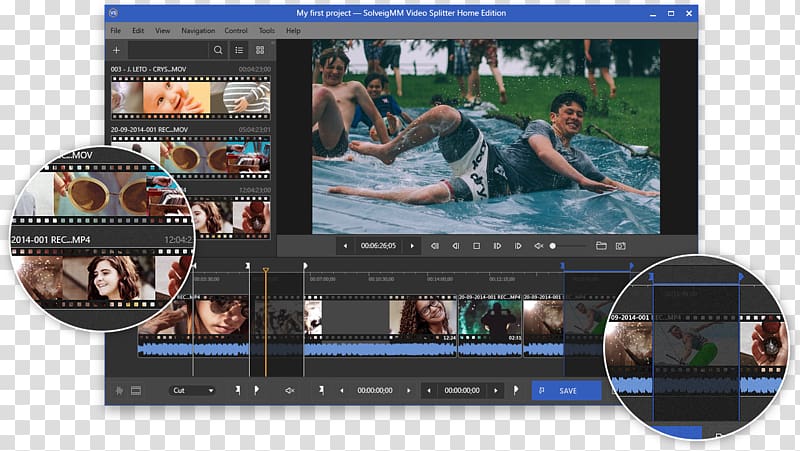Open the Navigation menu

198,31
